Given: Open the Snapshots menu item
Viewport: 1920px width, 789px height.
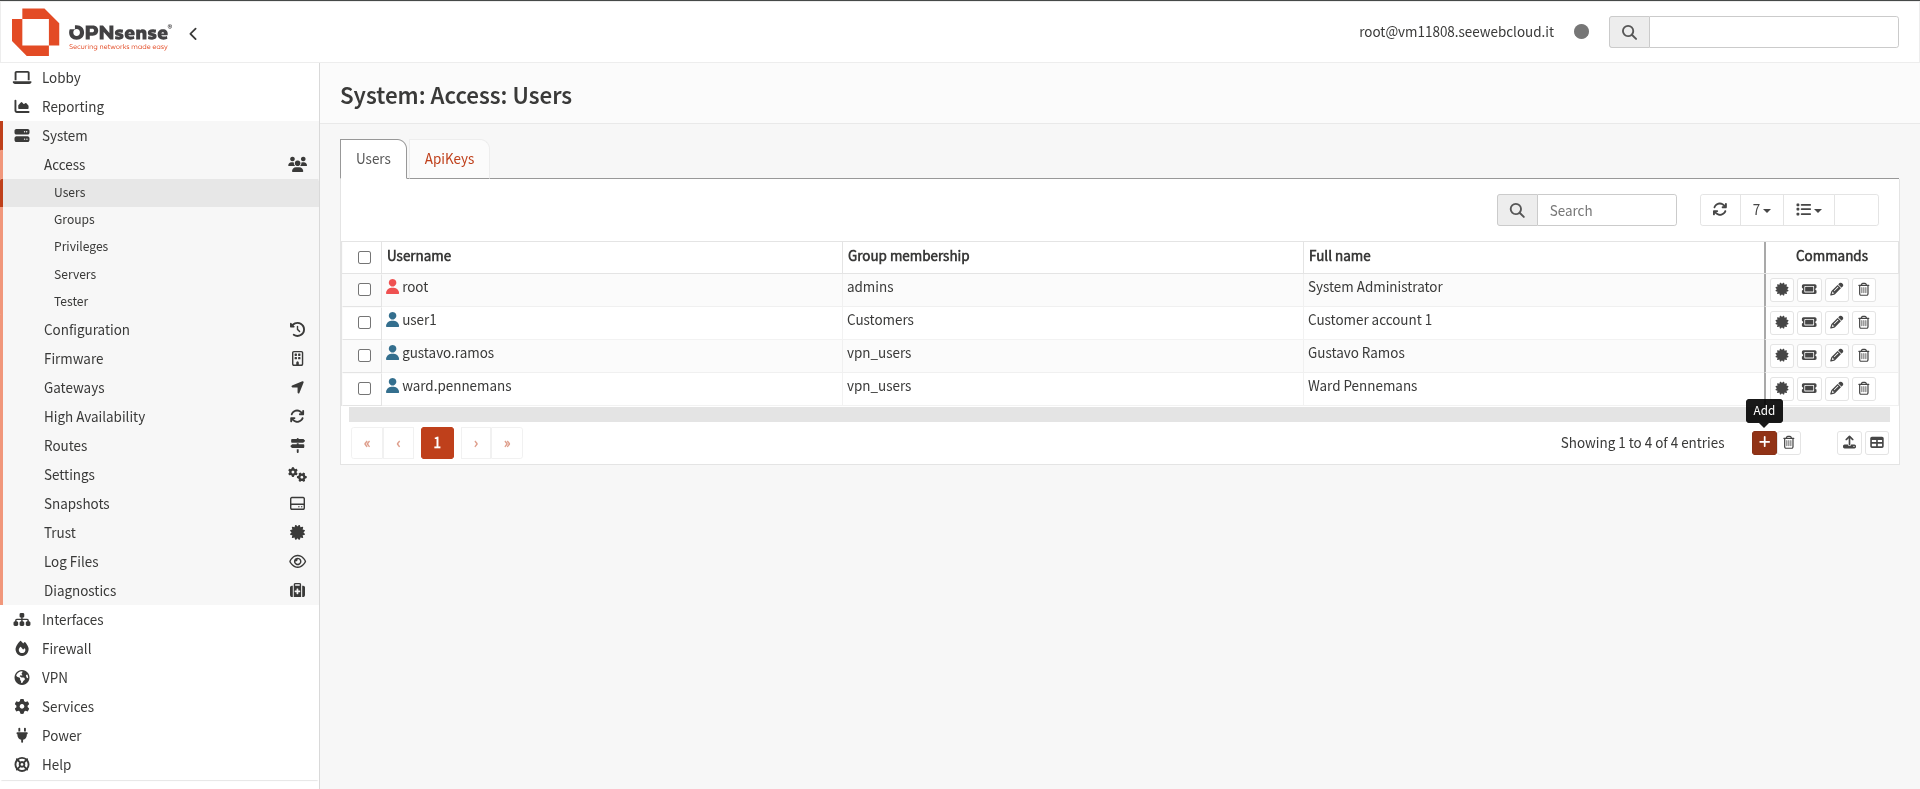Looking at the screenshot, I should [160, 504].
